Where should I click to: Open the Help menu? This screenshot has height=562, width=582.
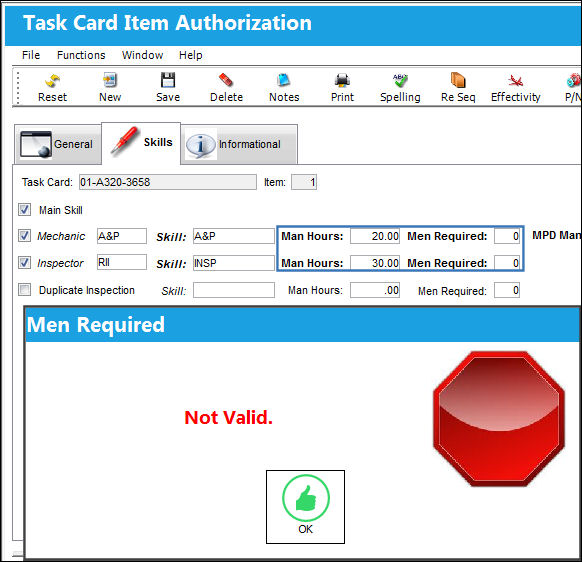[x=190, y=55]
